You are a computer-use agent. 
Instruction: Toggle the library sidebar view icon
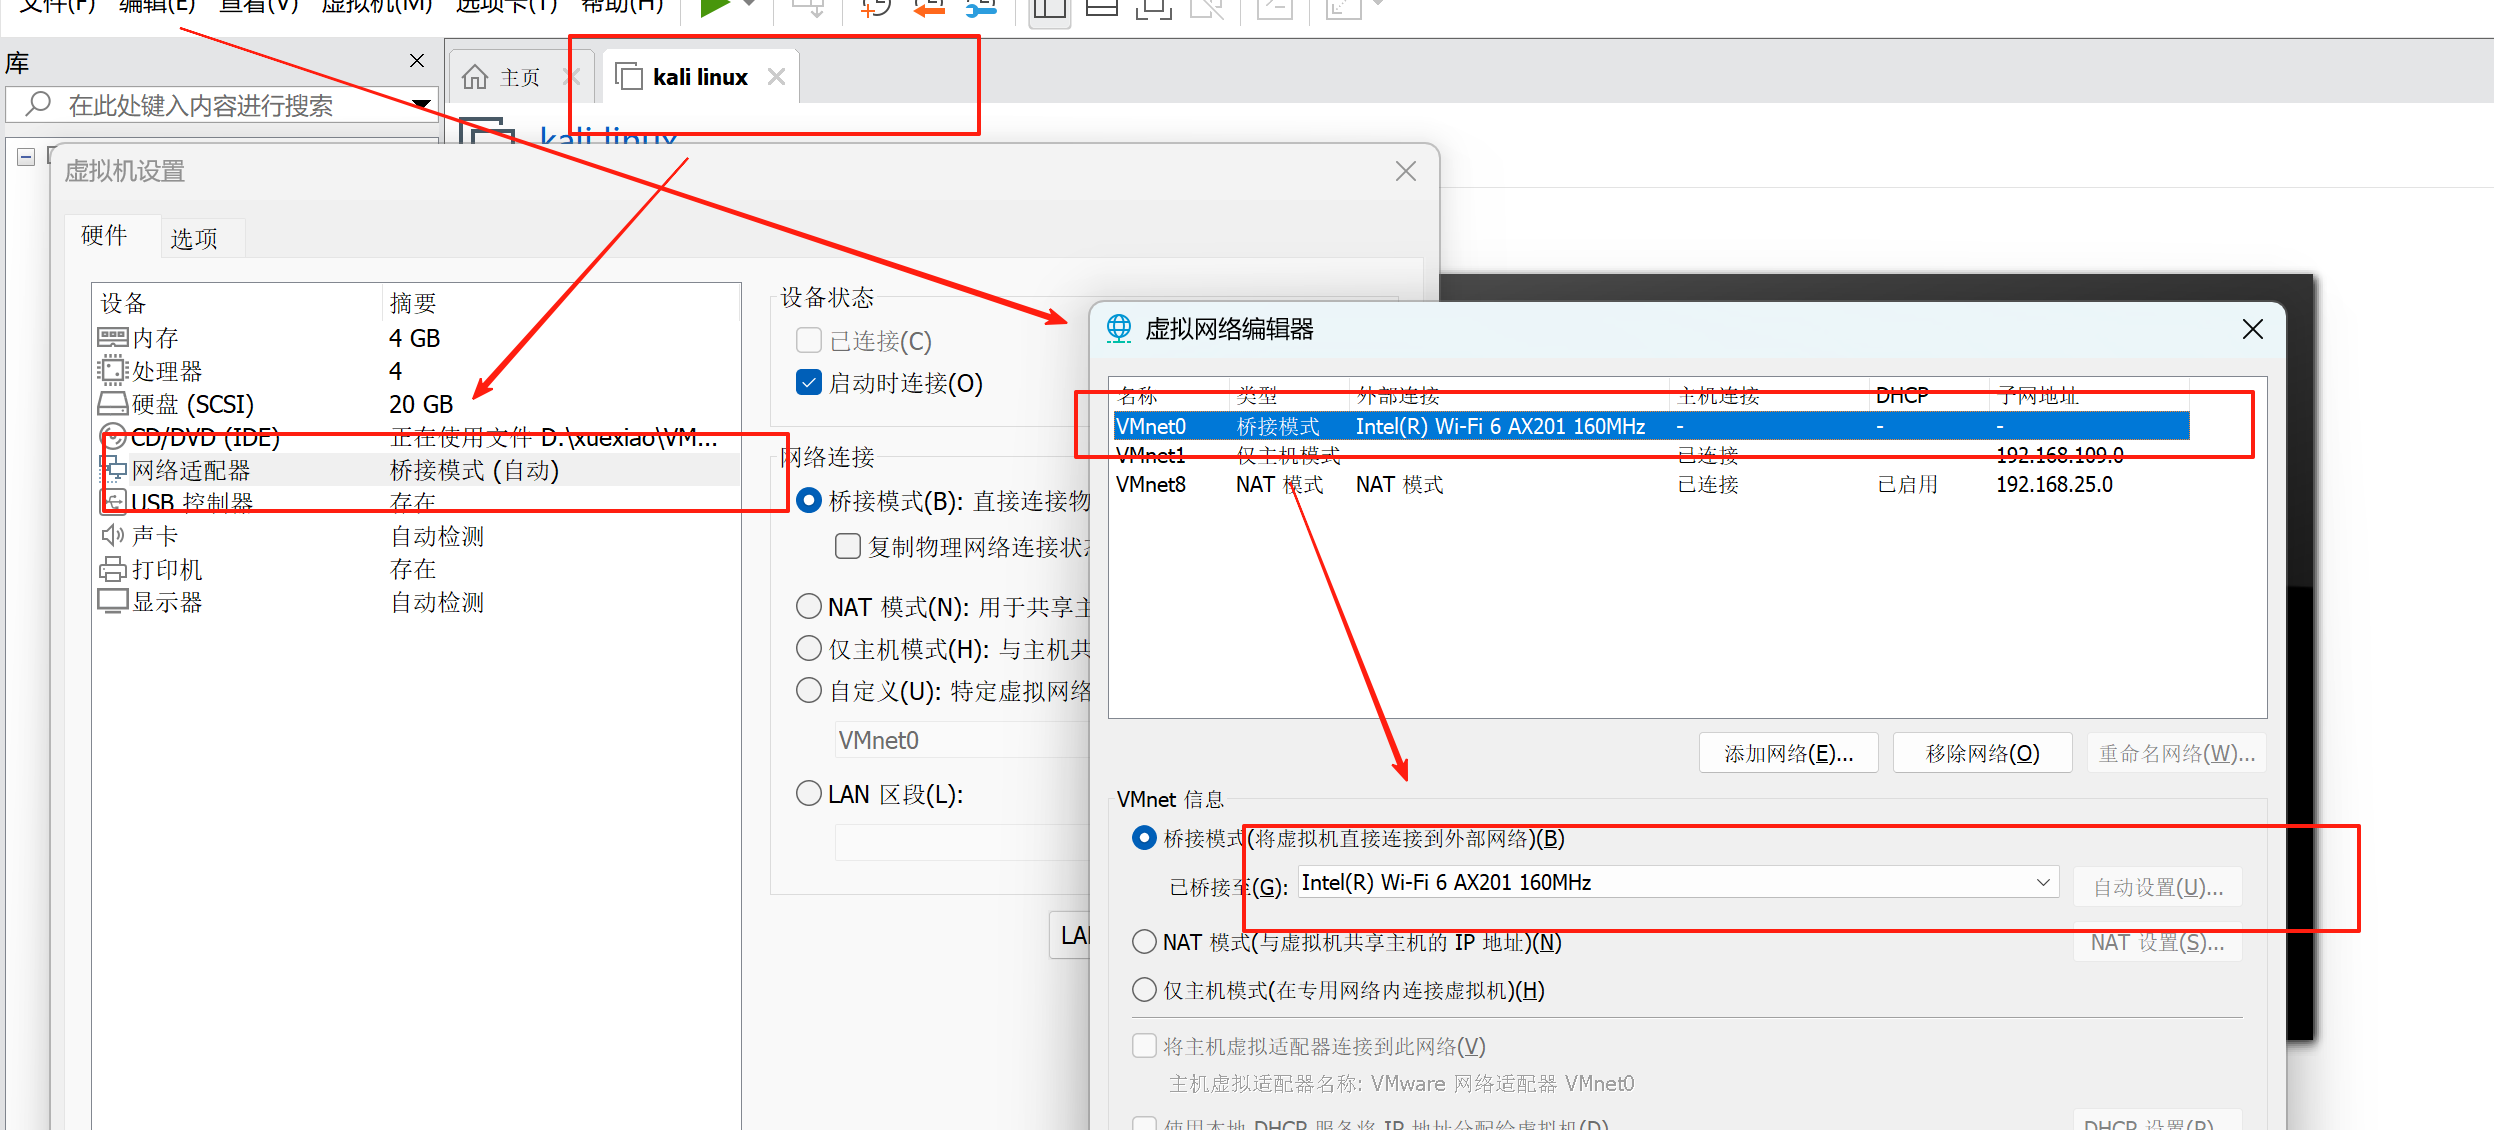[x=1049, y=8]
